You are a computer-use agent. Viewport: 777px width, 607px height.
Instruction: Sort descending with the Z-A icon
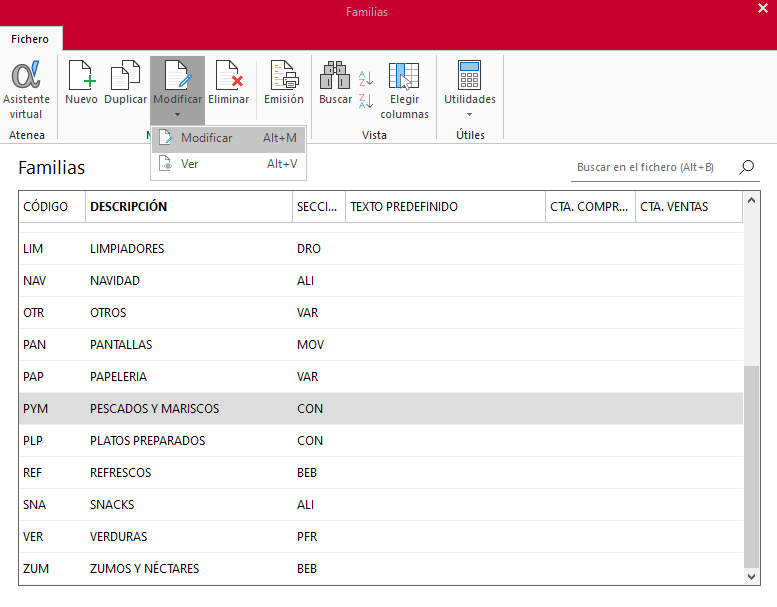click(366, 101)
